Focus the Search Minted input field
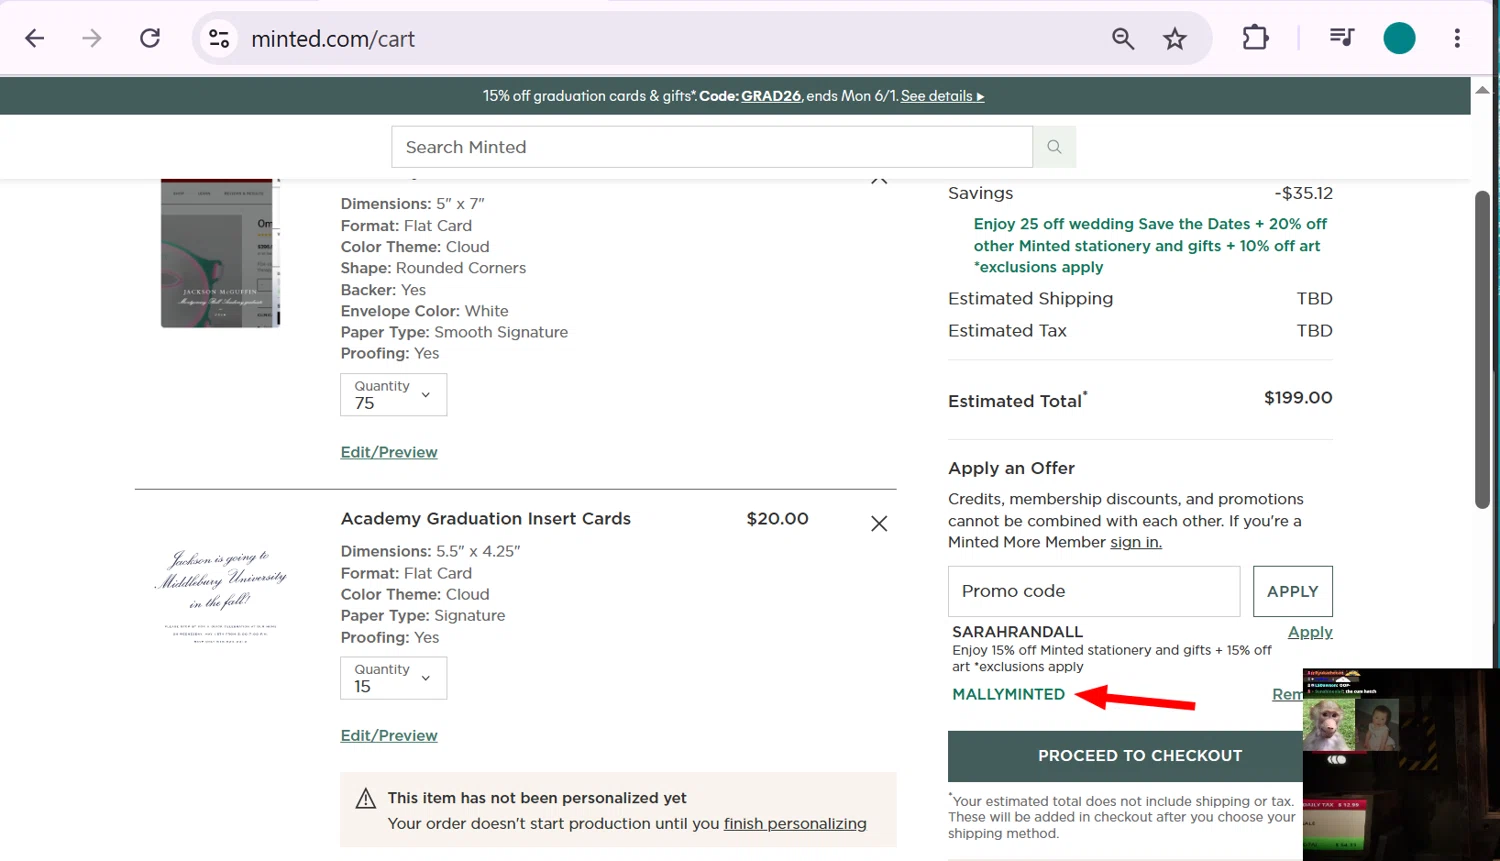The width and height of the screenshot is (1500, 861). 712,147
